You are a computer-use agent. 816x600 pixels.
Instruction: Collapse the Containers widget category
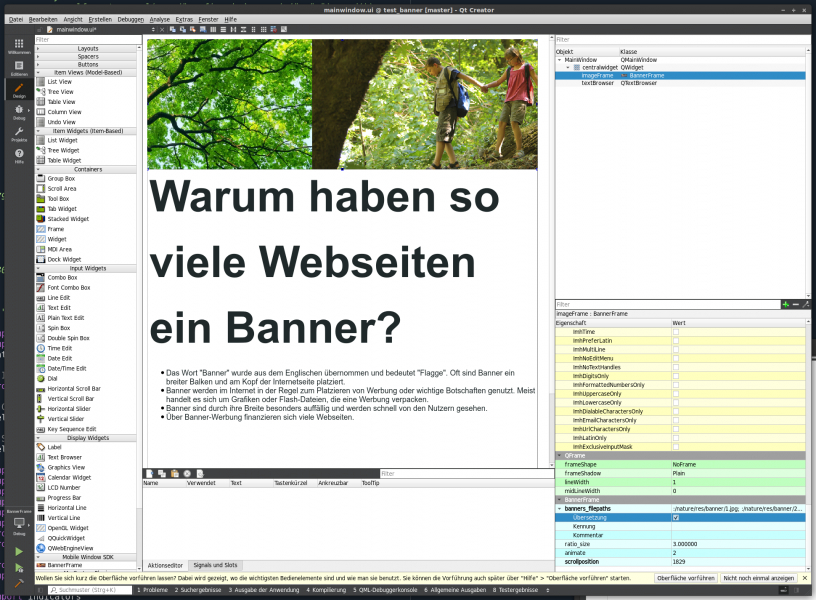coord(88,169)
